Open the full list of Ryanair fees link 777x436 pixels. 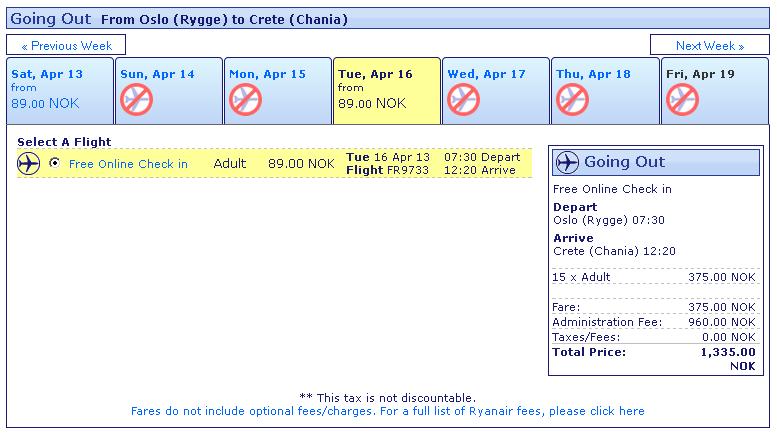point(388,411)
